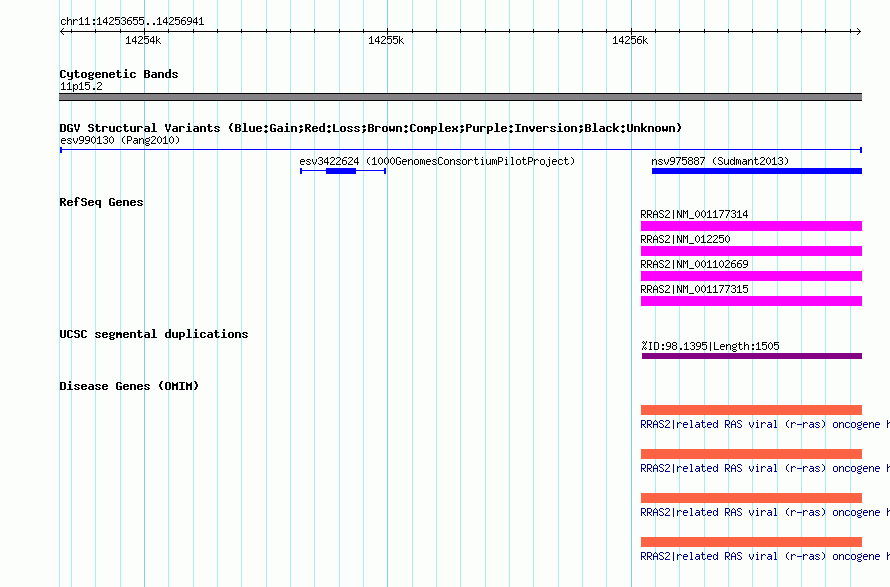Open the RRAS2|NM_001177314 transcript label

click(694, 214)
